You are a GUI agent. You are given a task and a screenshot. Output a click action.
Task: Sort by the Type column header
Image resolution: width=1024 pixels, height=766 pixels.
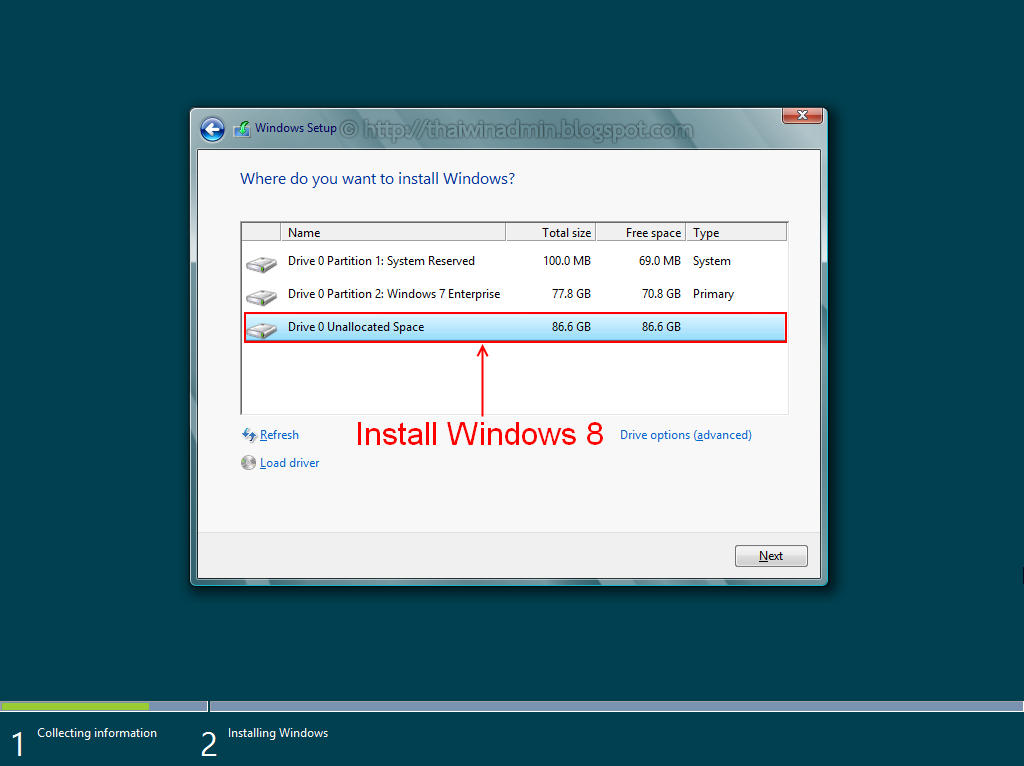pos(737,232)
